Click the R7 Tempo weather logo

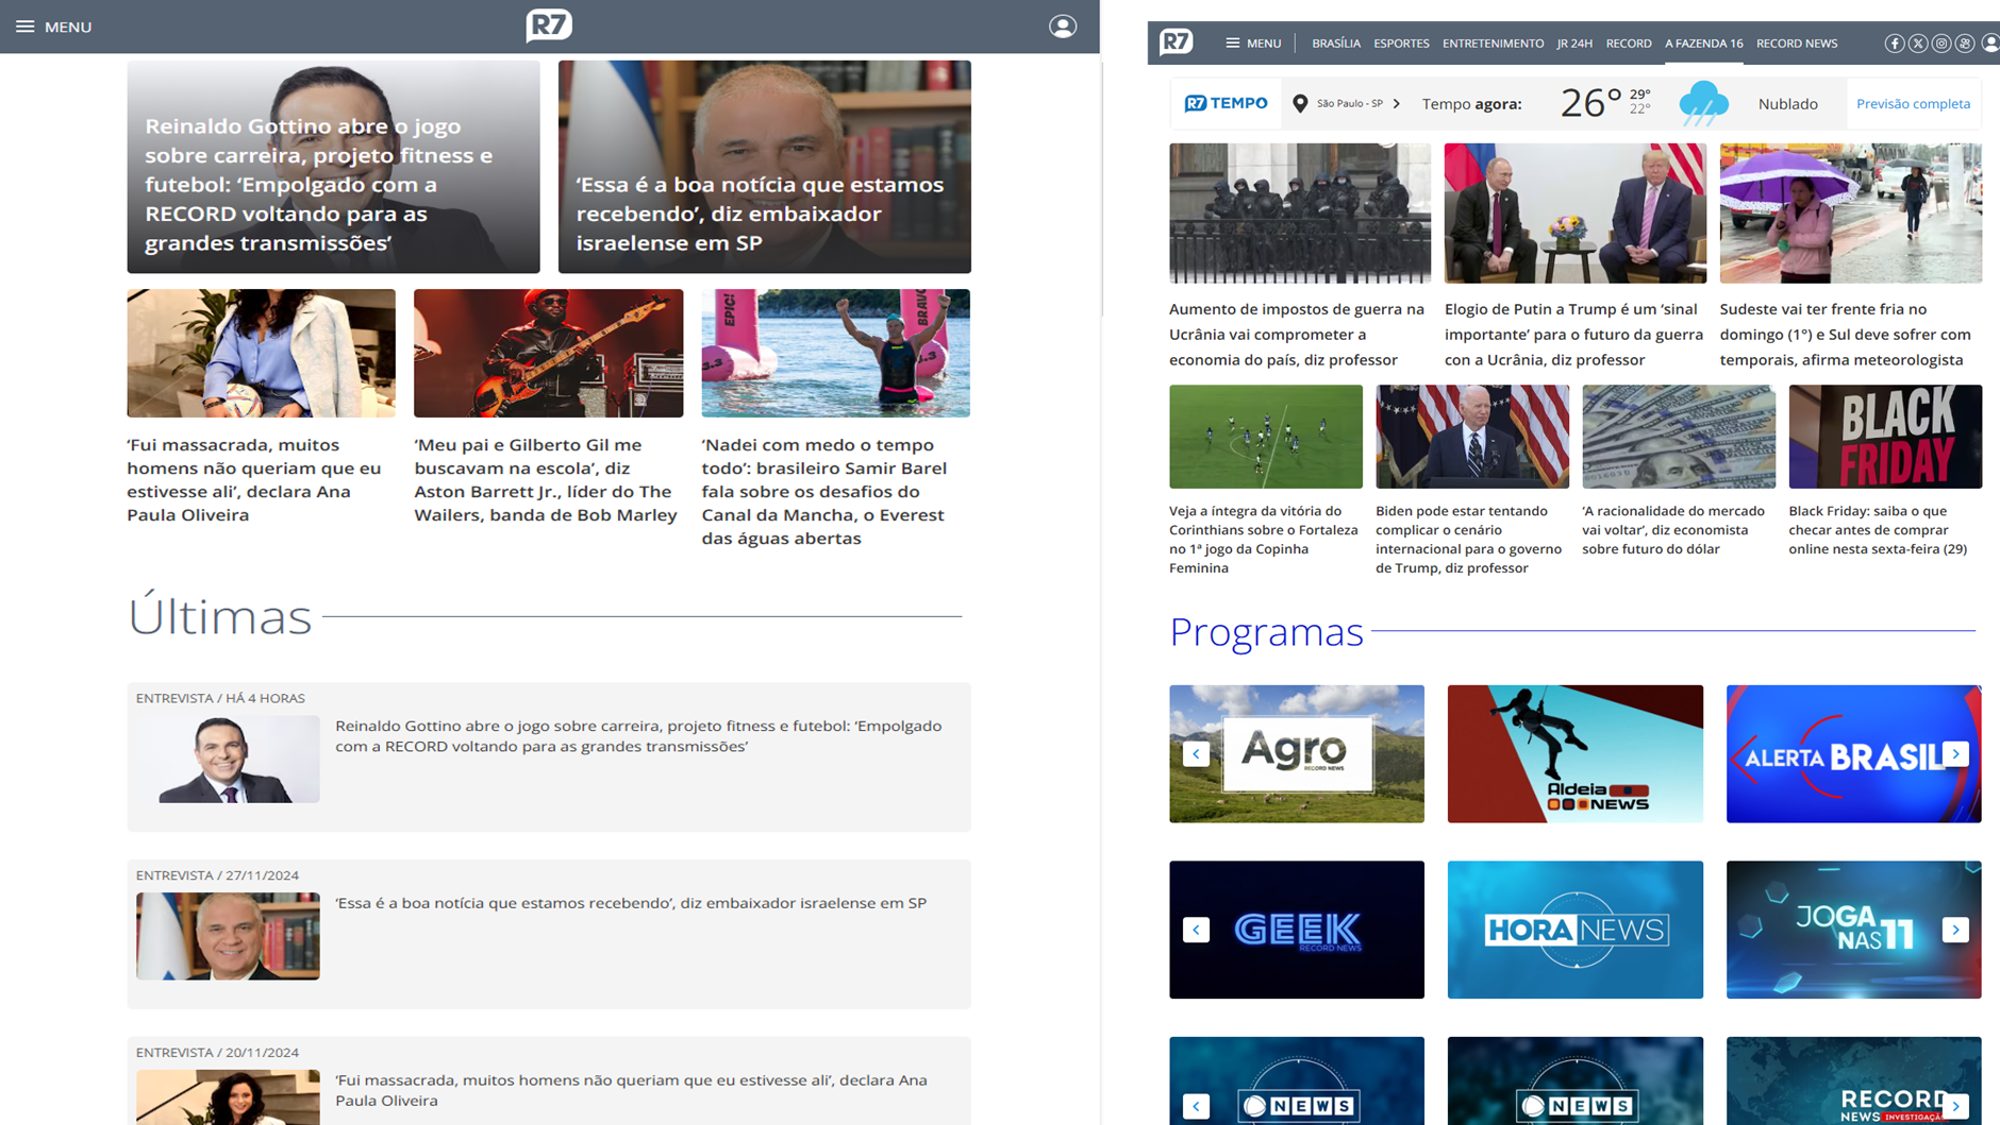pyautogui.click(x=1226, y=103)
